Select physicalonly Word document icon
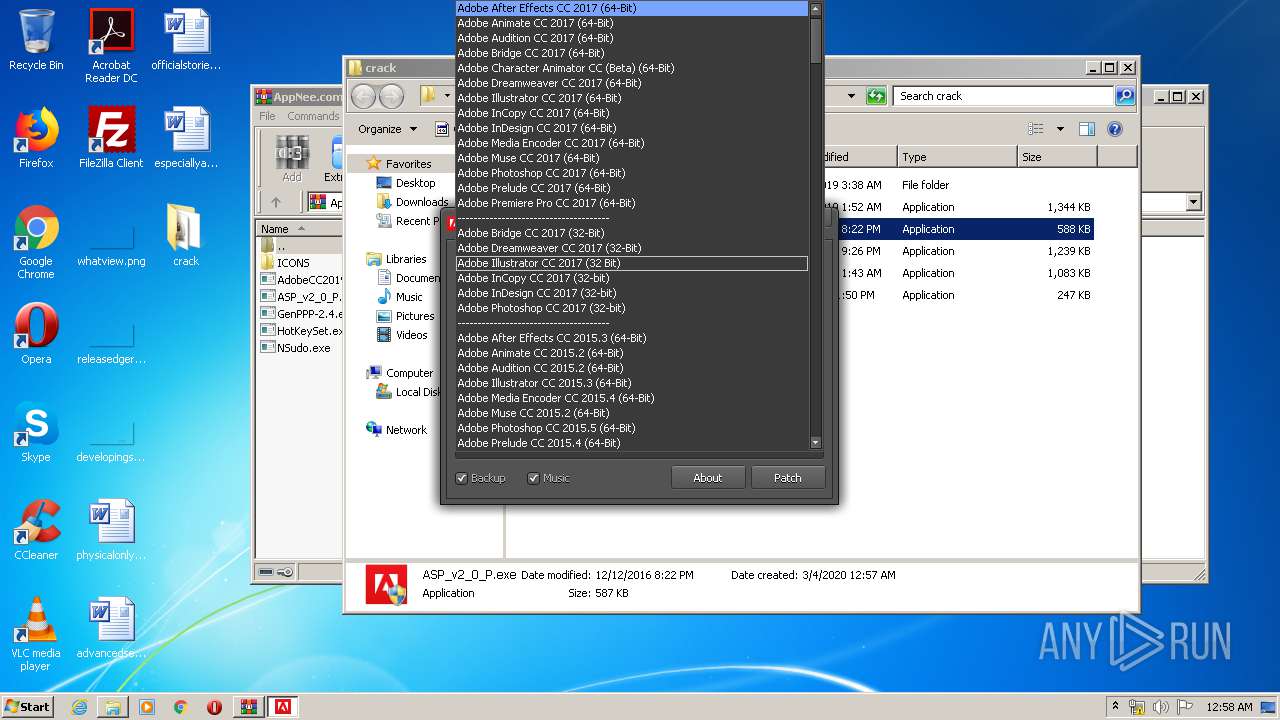 click(x=111, y=529)
